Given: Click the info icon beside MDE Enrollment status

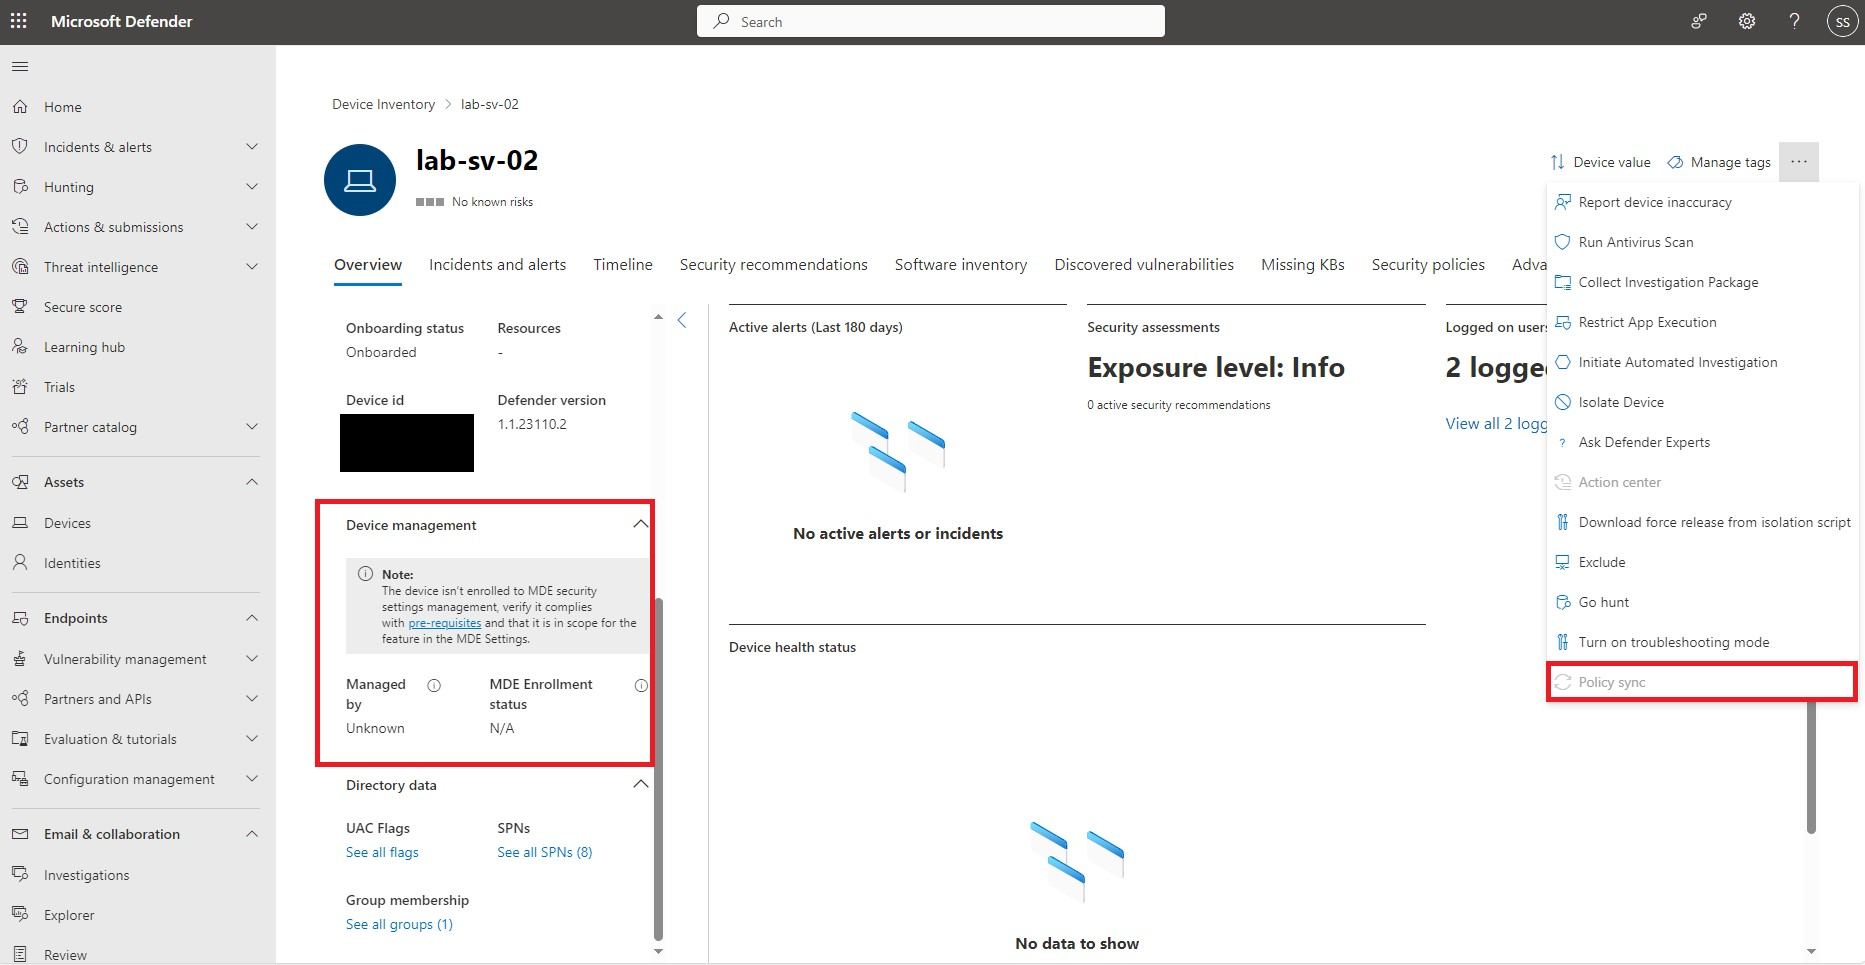Looking at the screenshot, I should coord(641,685).
